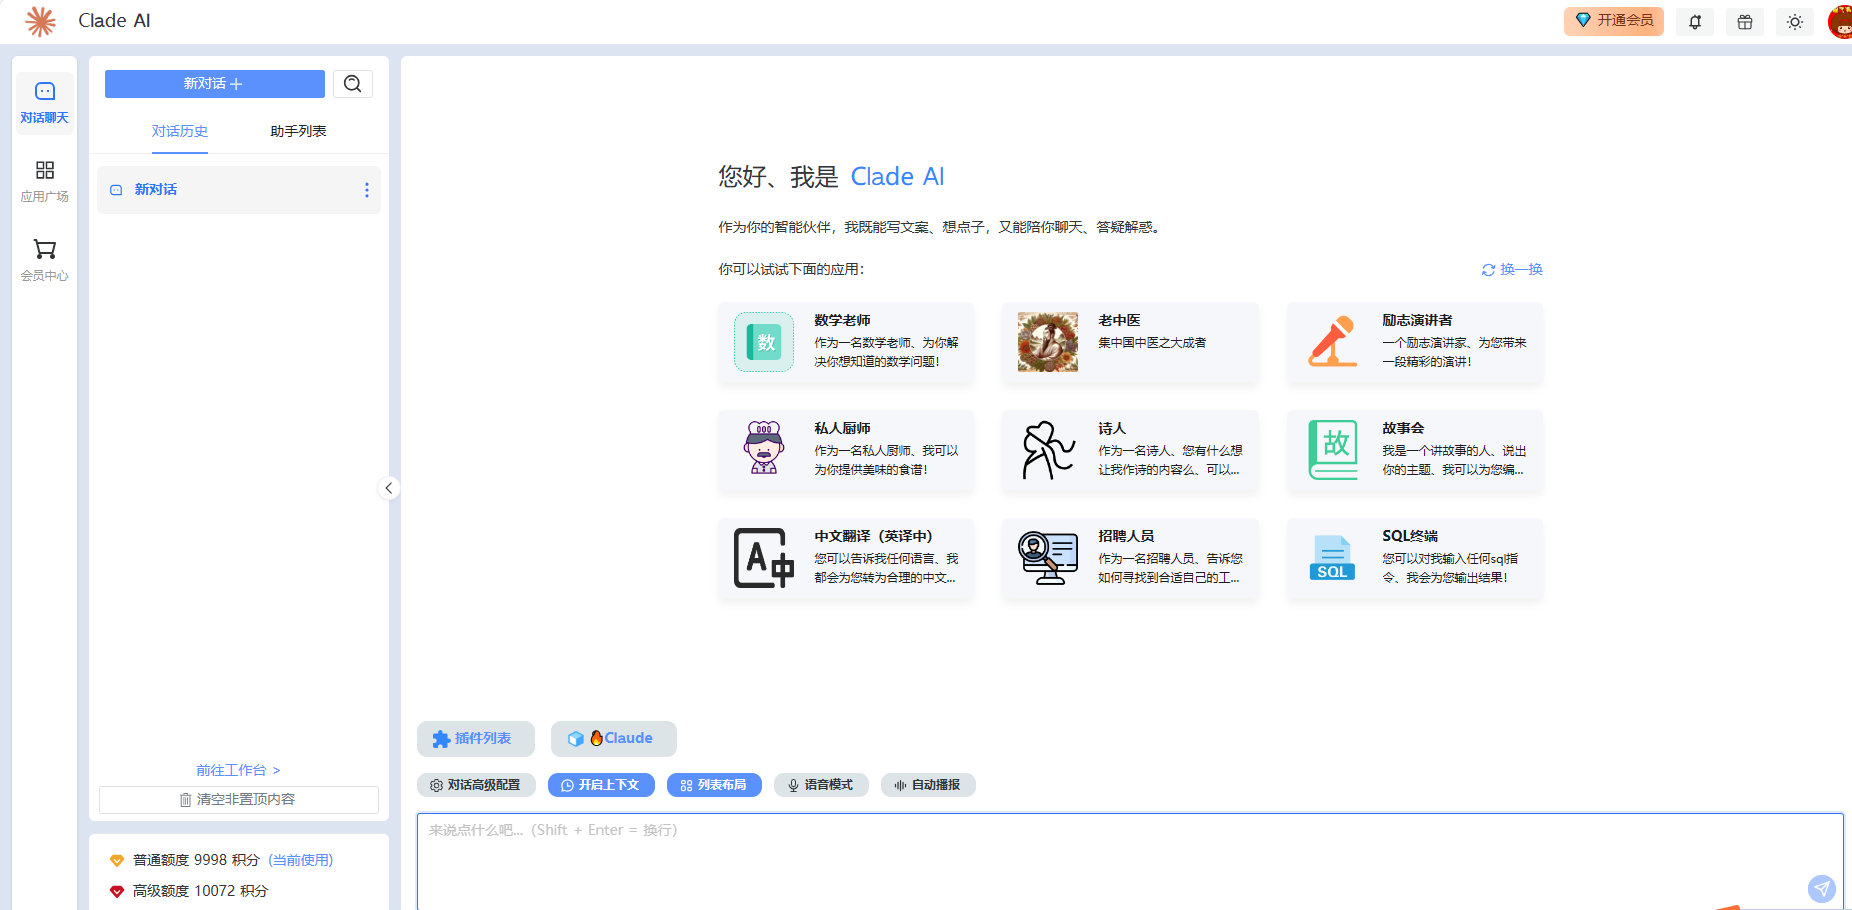Disable the 开启上下文 context toggle
1852x910 pixels.
coord(601,784)
